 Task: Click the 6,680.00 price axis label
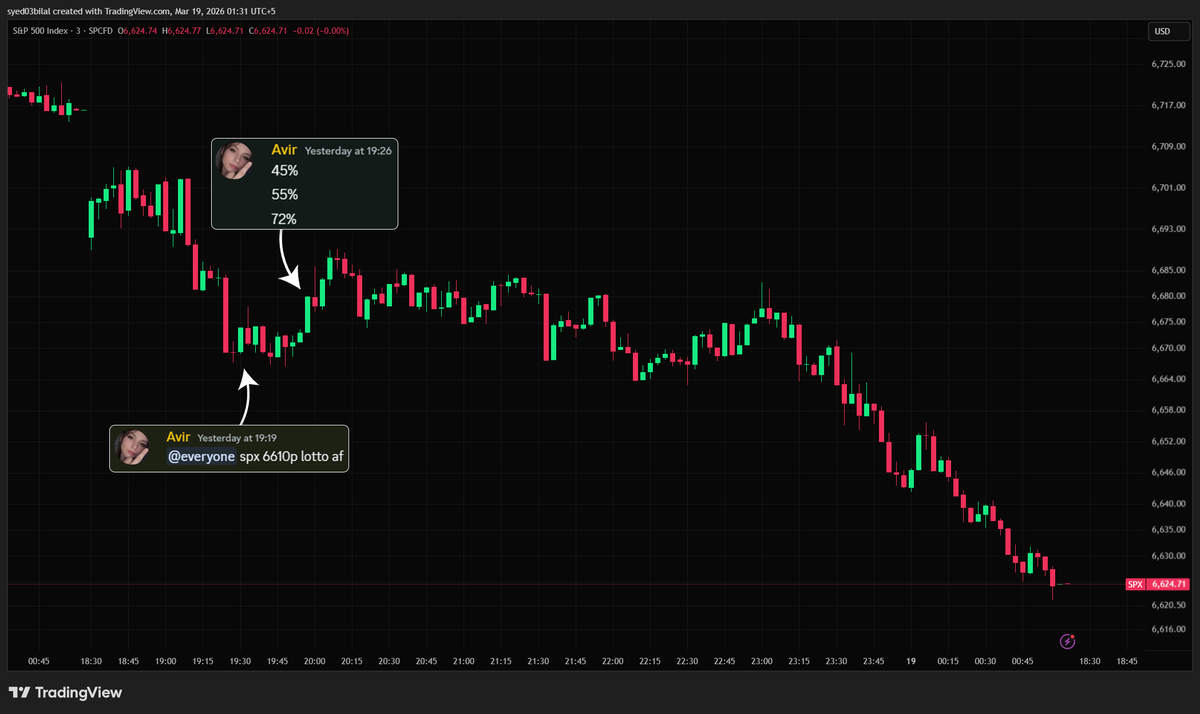(x=1168, y=296)
